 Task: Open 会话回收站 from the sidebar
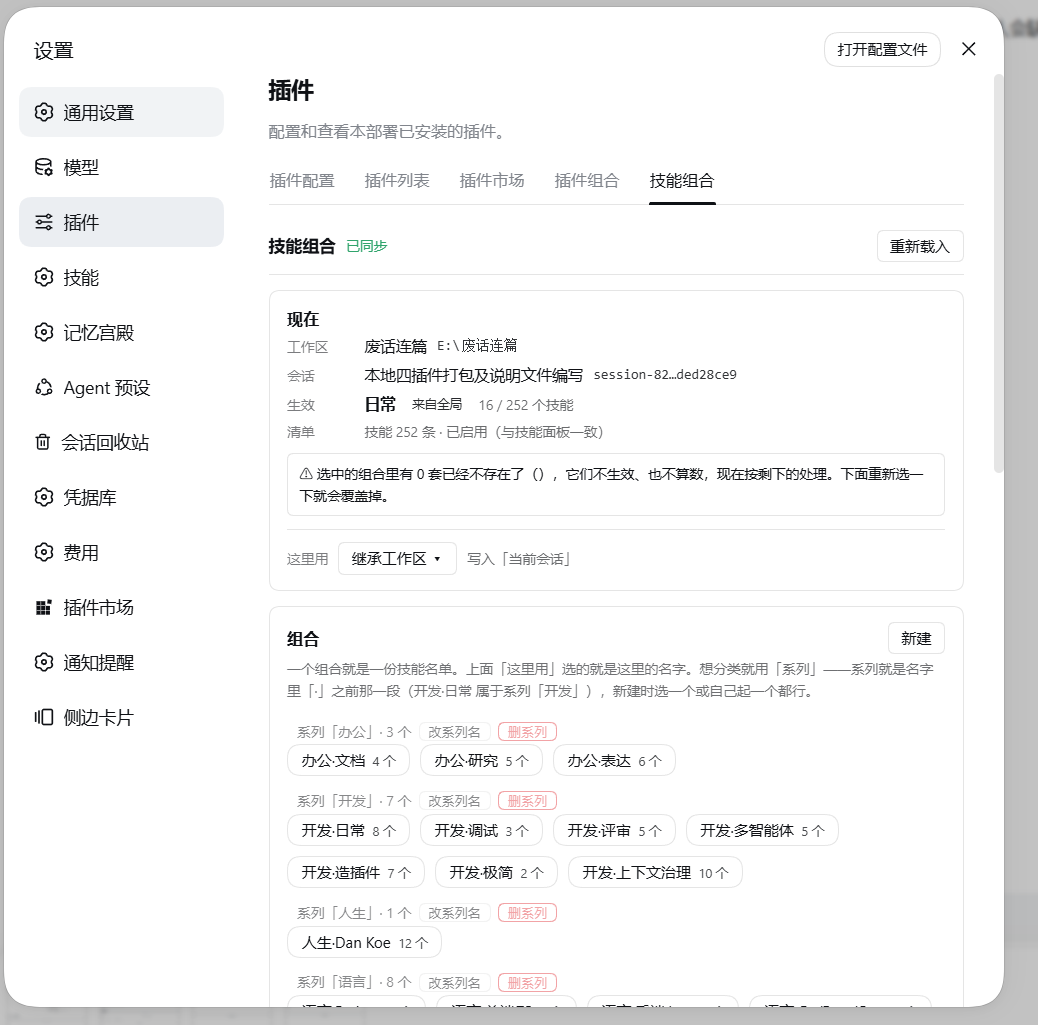121,442
